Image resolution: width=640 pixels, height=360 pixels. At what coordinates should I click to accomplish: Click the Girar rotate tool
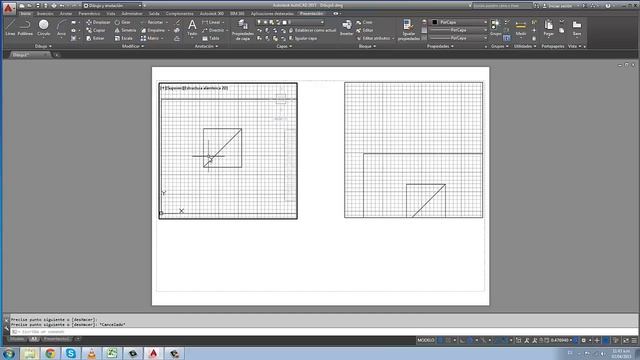click(x=122, y=22)
